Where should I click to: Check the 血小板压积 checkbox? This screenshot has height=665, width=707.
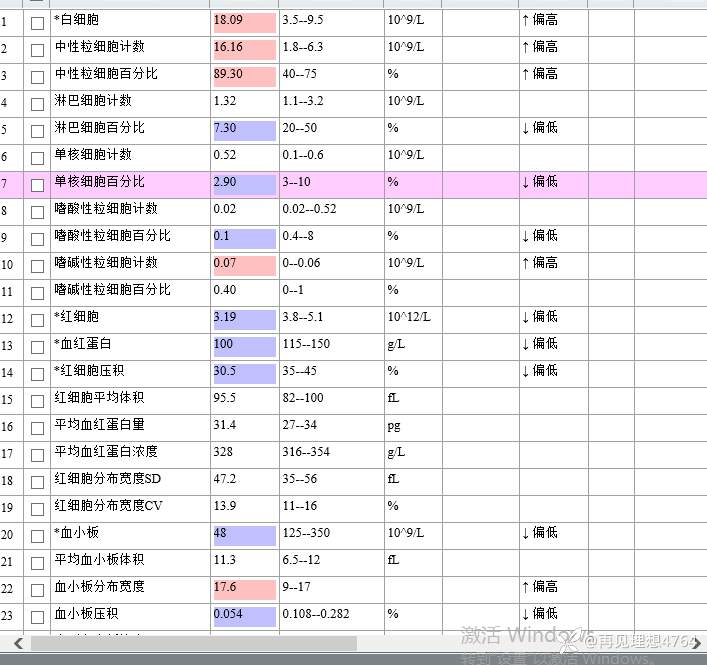37,616
